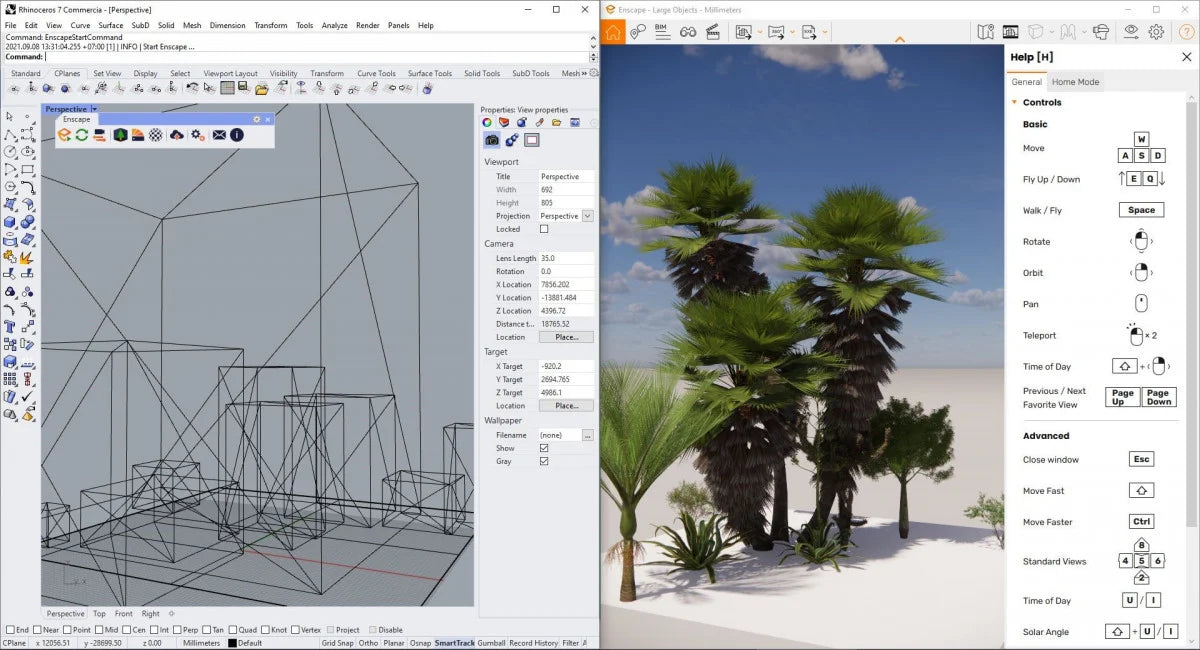The height and width of the screenshot is (650, 1200).
Task: Toggle SmartTrack in the status bar
Action: [x=453, y=641]
